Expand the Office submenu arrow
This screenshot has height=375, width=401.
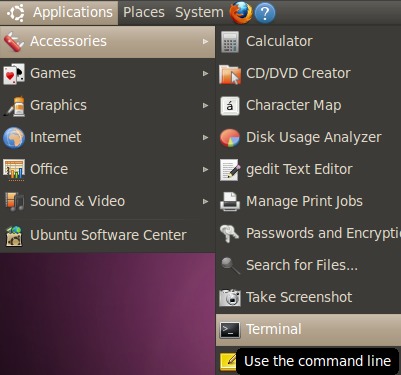[205, 169]
